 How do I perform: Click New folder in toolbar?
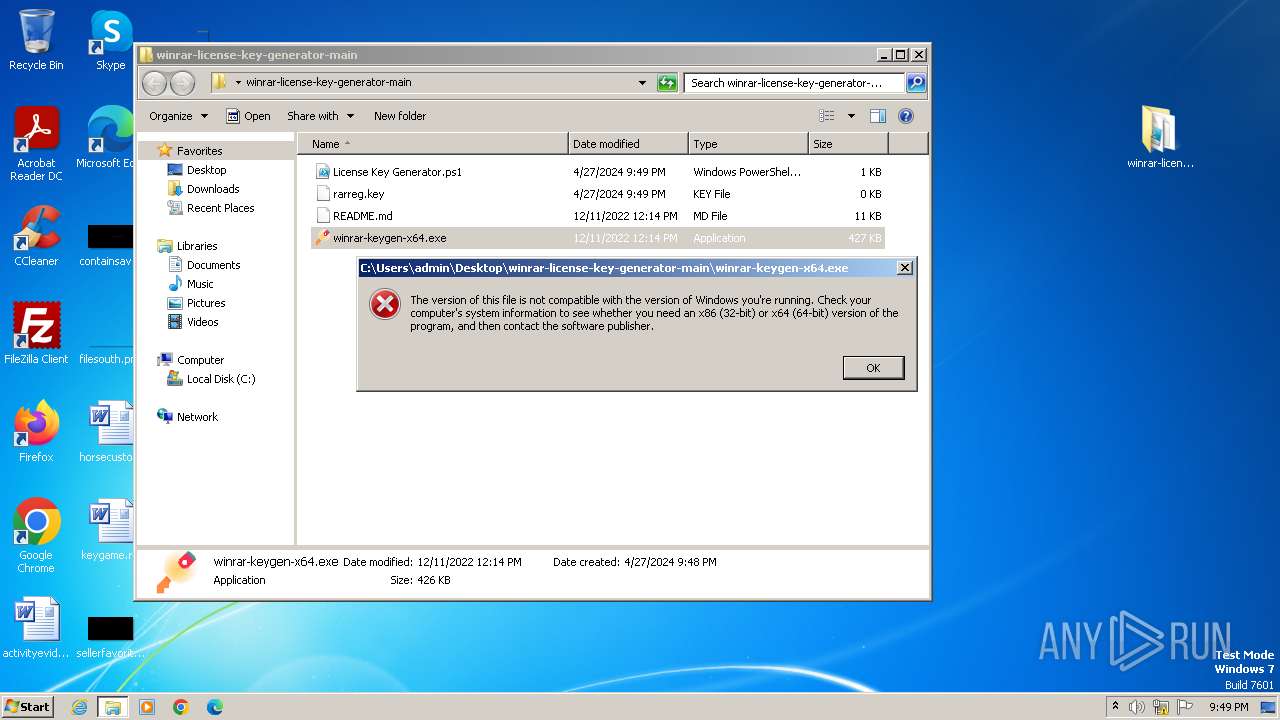point(400,116)
